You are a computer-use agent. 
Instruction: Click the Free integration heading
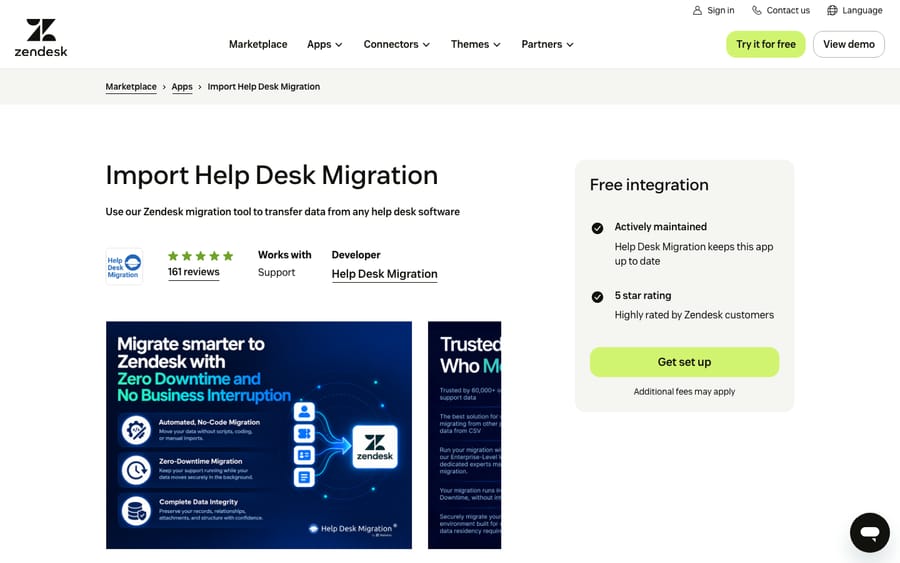point(649,185)
